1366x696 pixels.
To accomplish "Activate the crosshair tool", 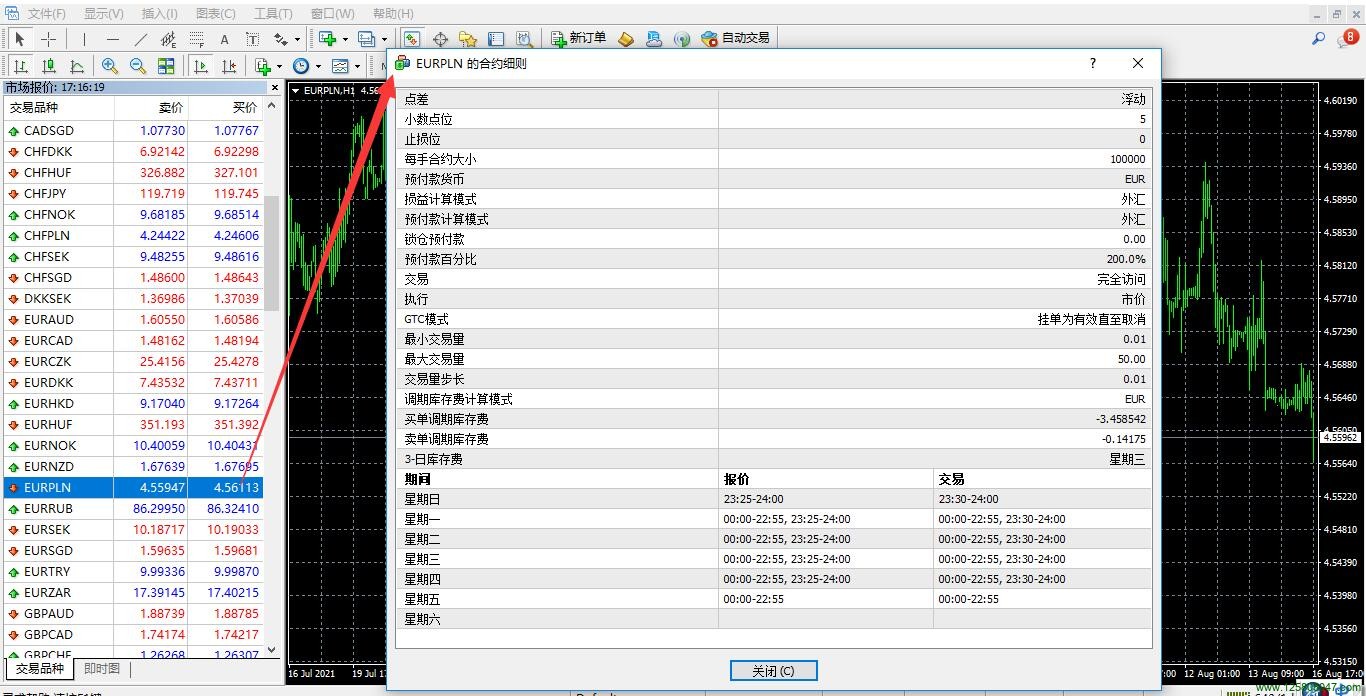I will 48,39.
